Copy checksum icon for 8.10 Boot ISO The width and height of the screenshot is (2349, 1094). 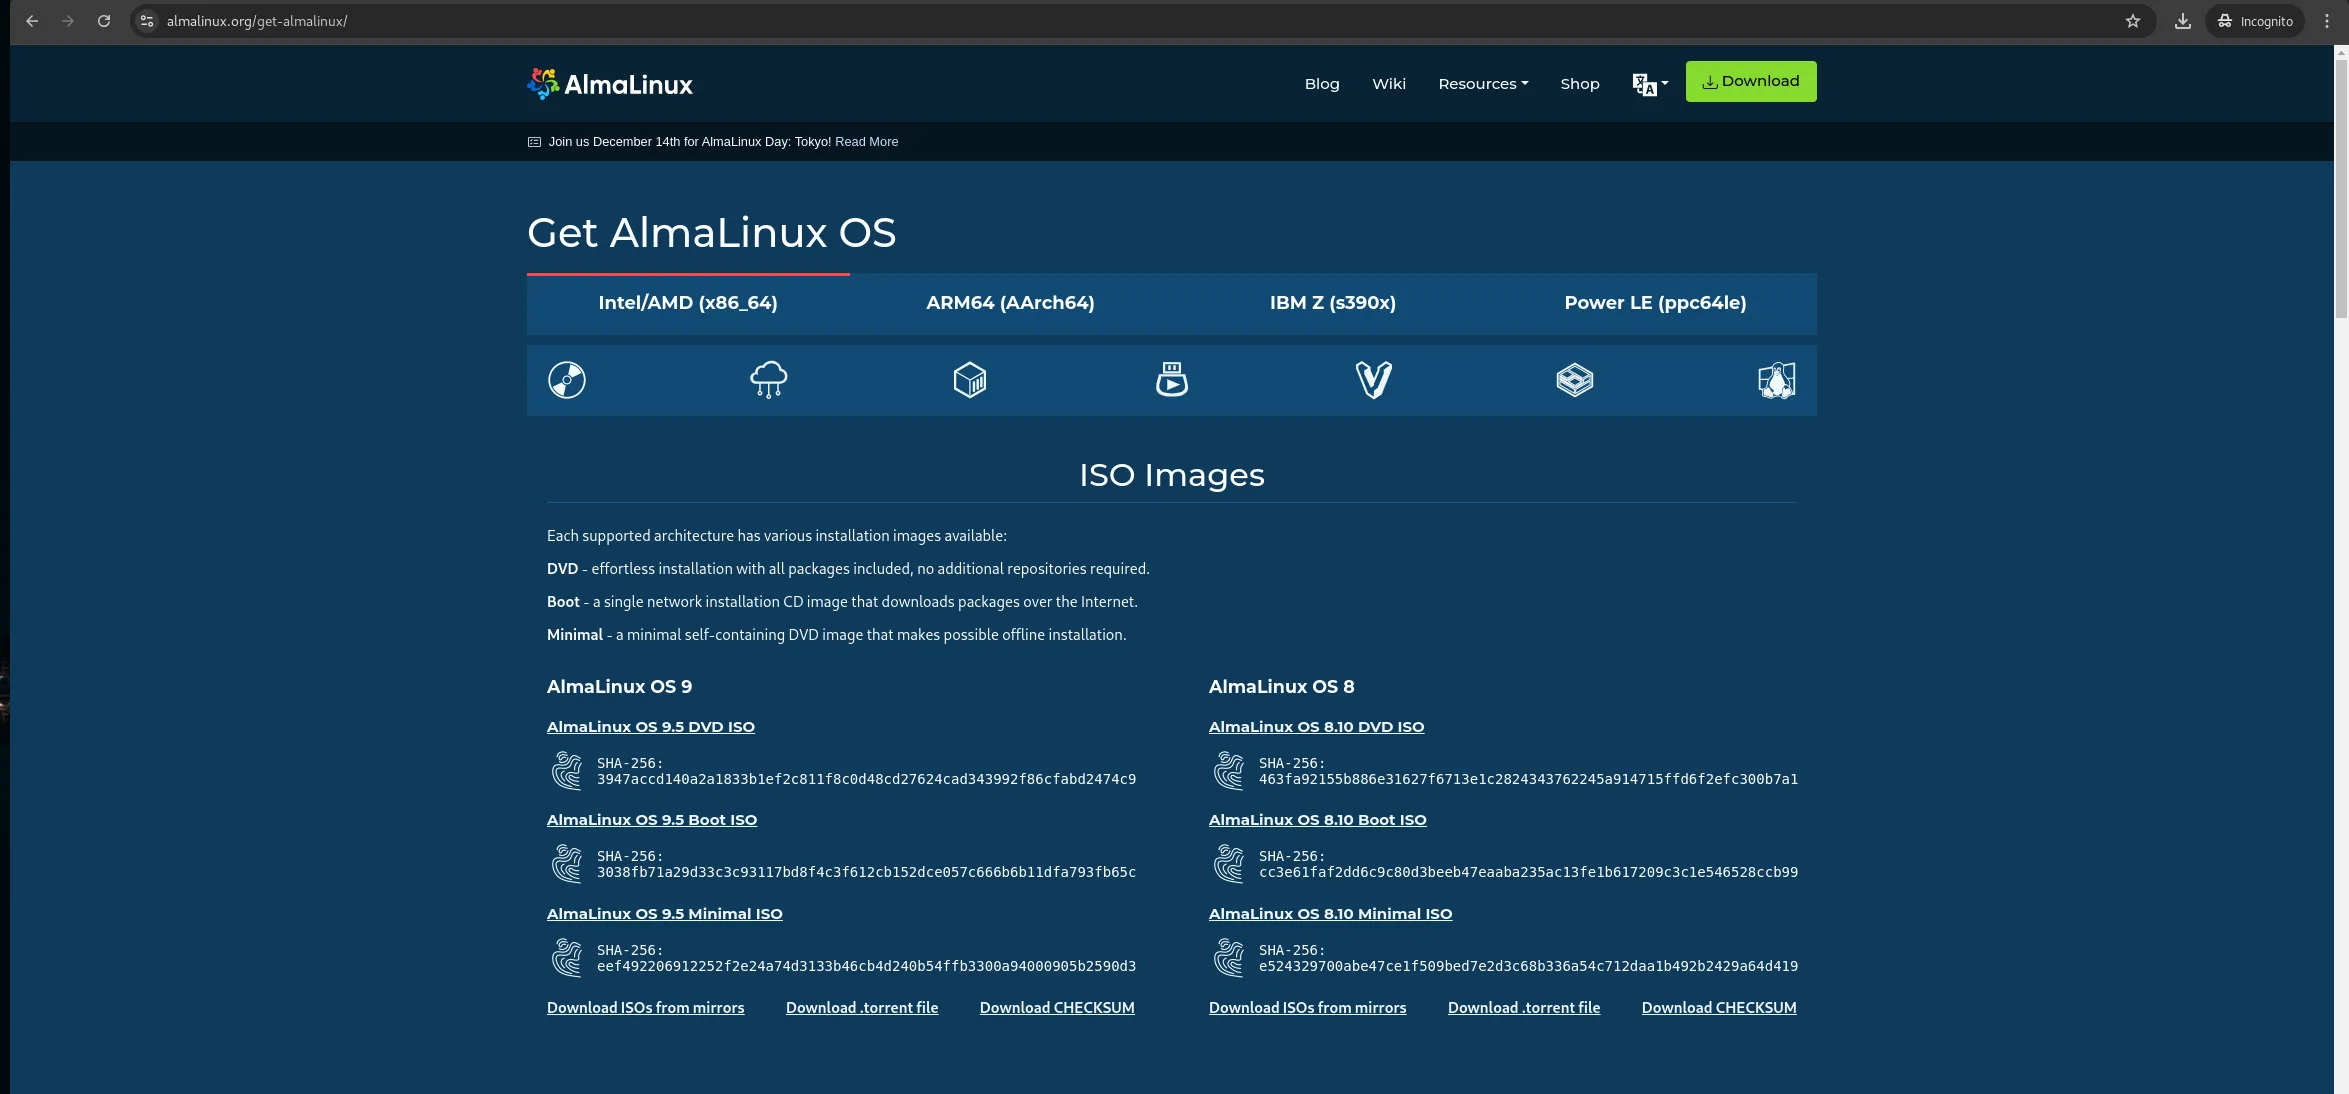1229,864
